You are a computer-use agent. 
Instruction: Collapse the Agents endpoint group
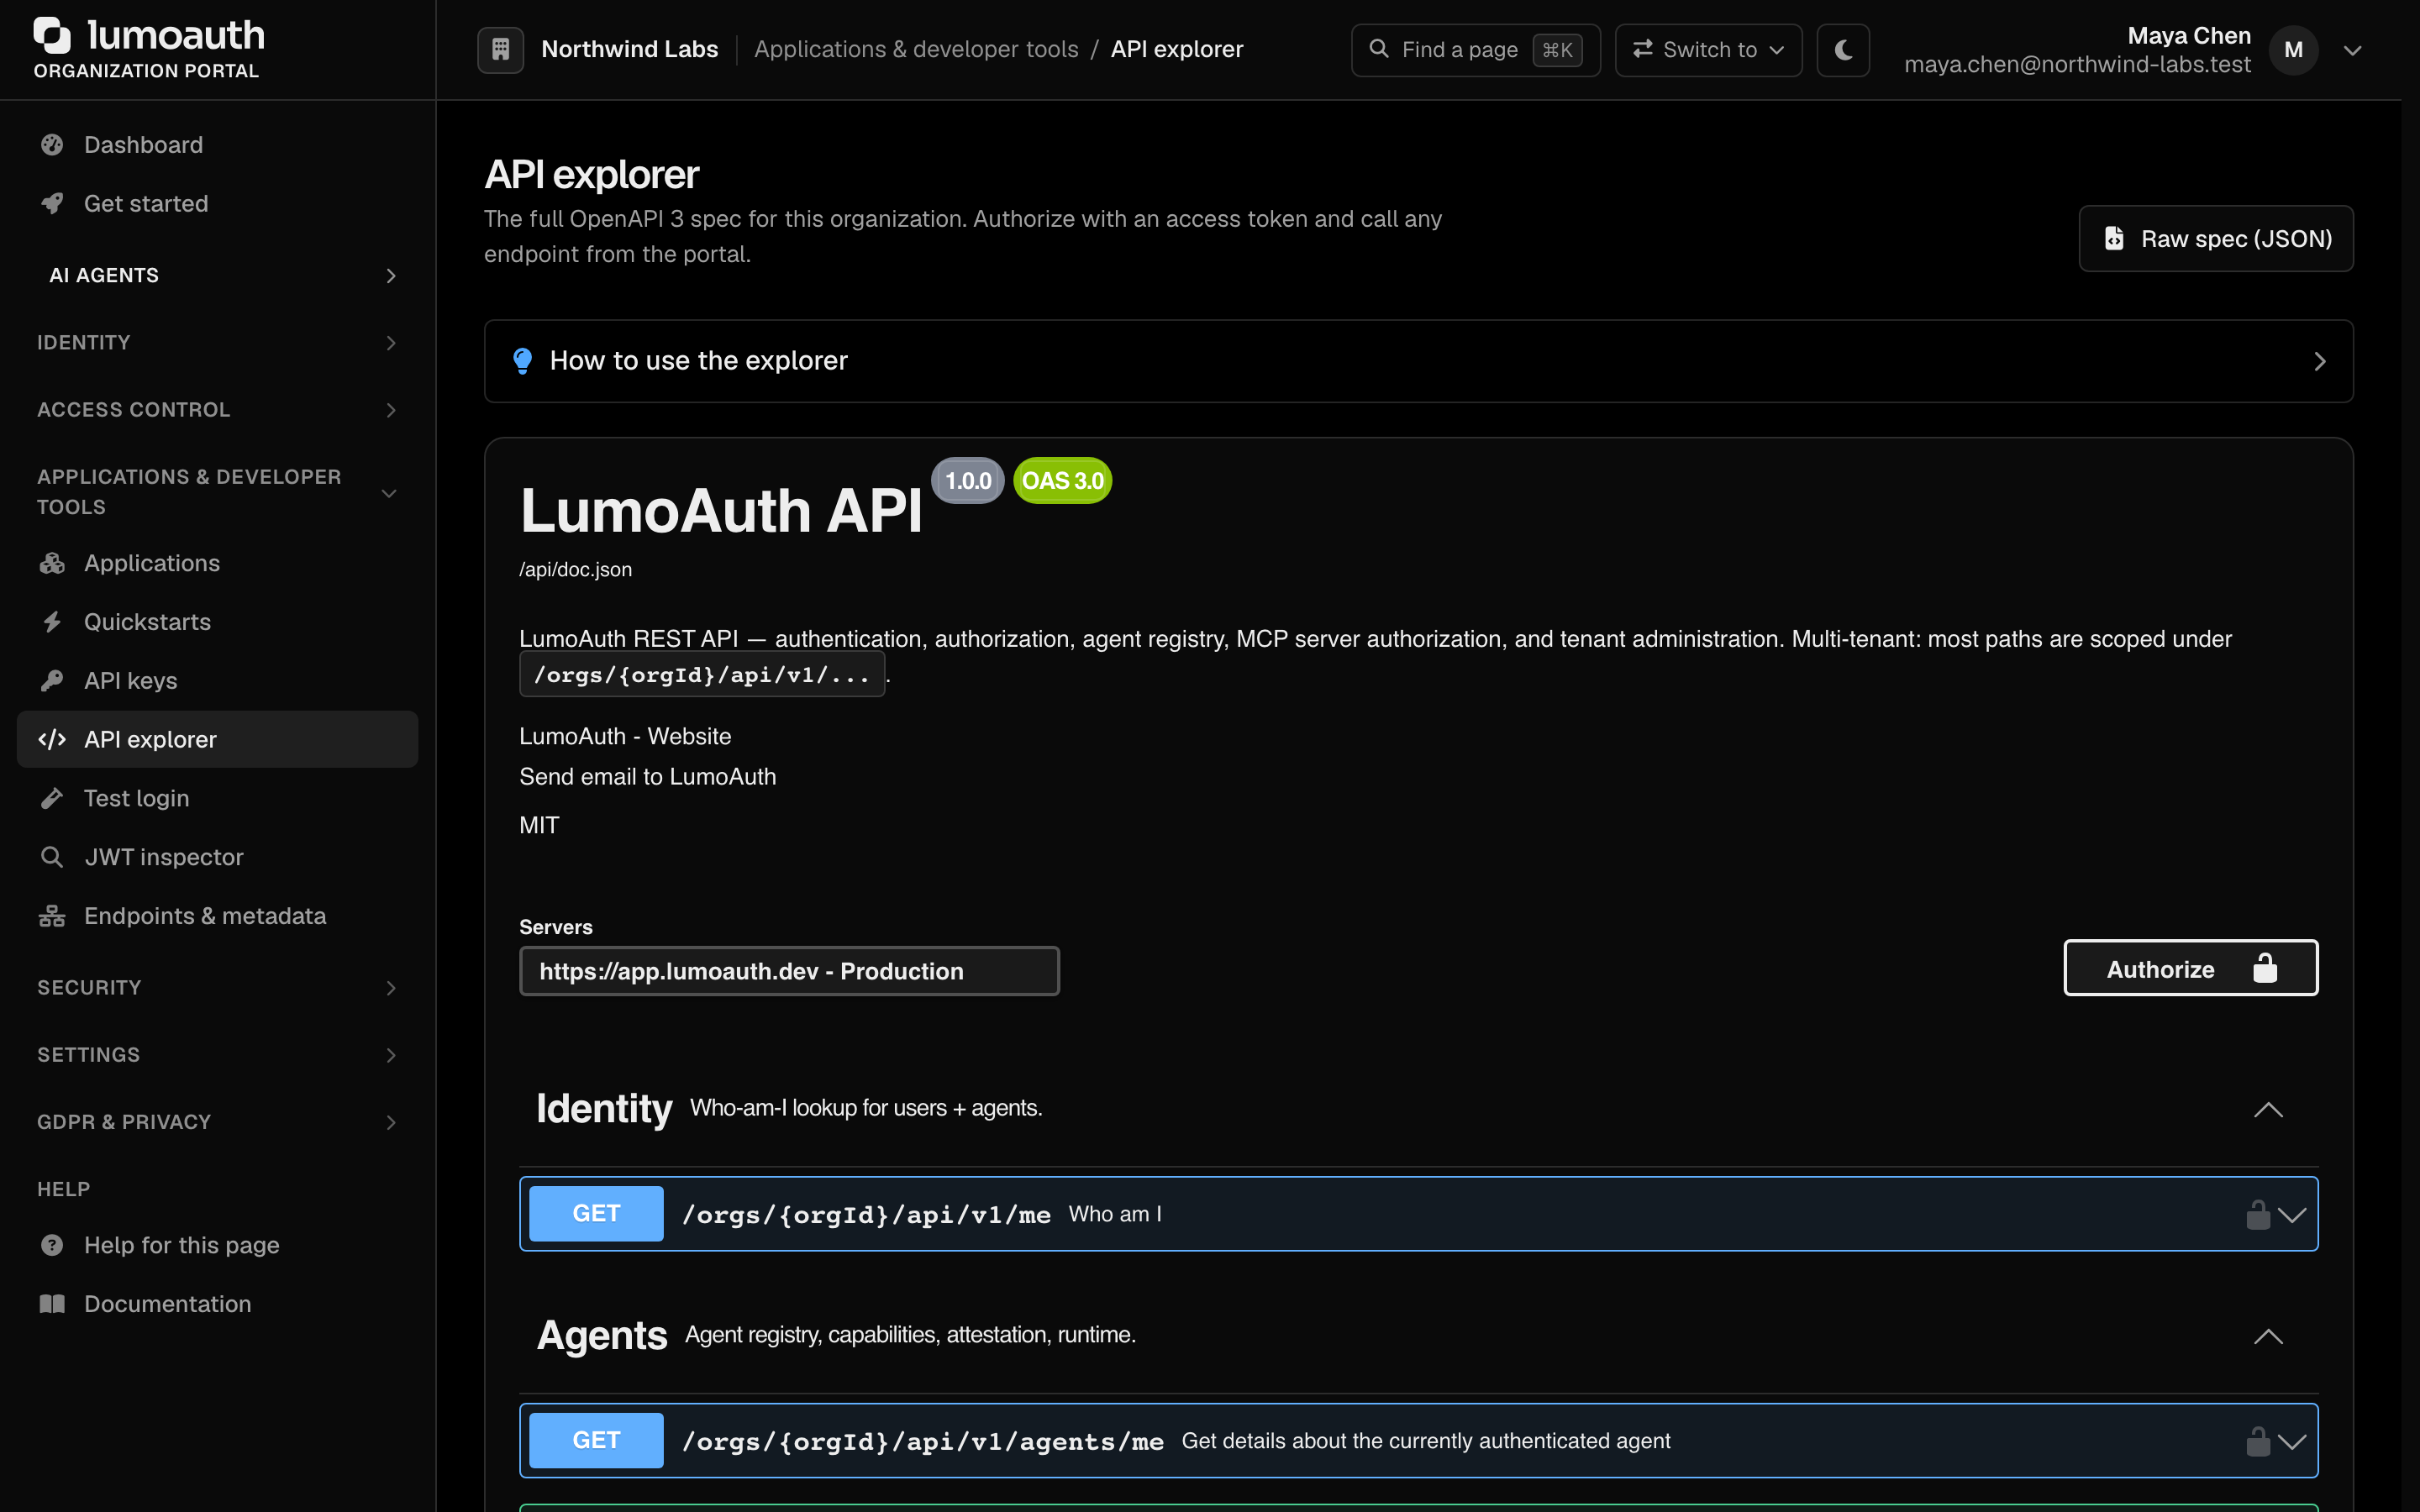tap(2268, 1337)
